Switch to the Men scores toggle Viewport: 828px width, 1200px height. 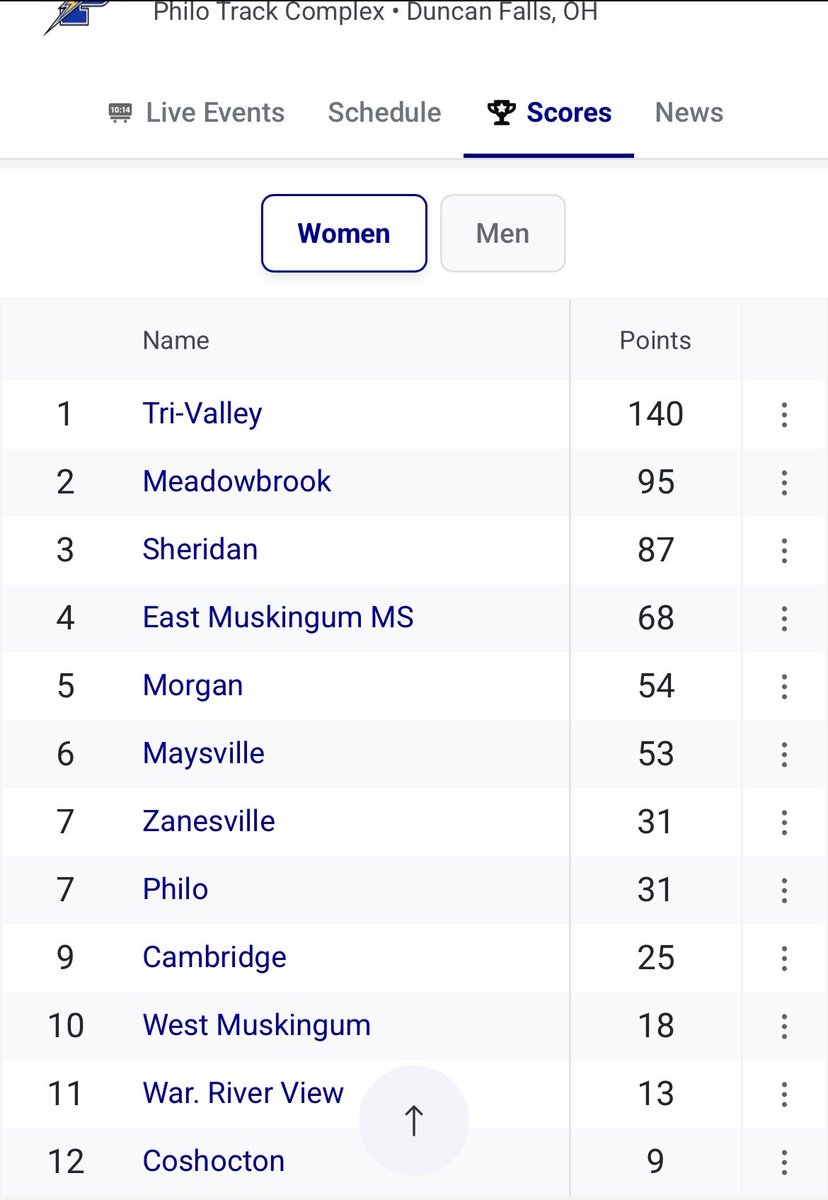pyautogui.click(x=503, y=233)
